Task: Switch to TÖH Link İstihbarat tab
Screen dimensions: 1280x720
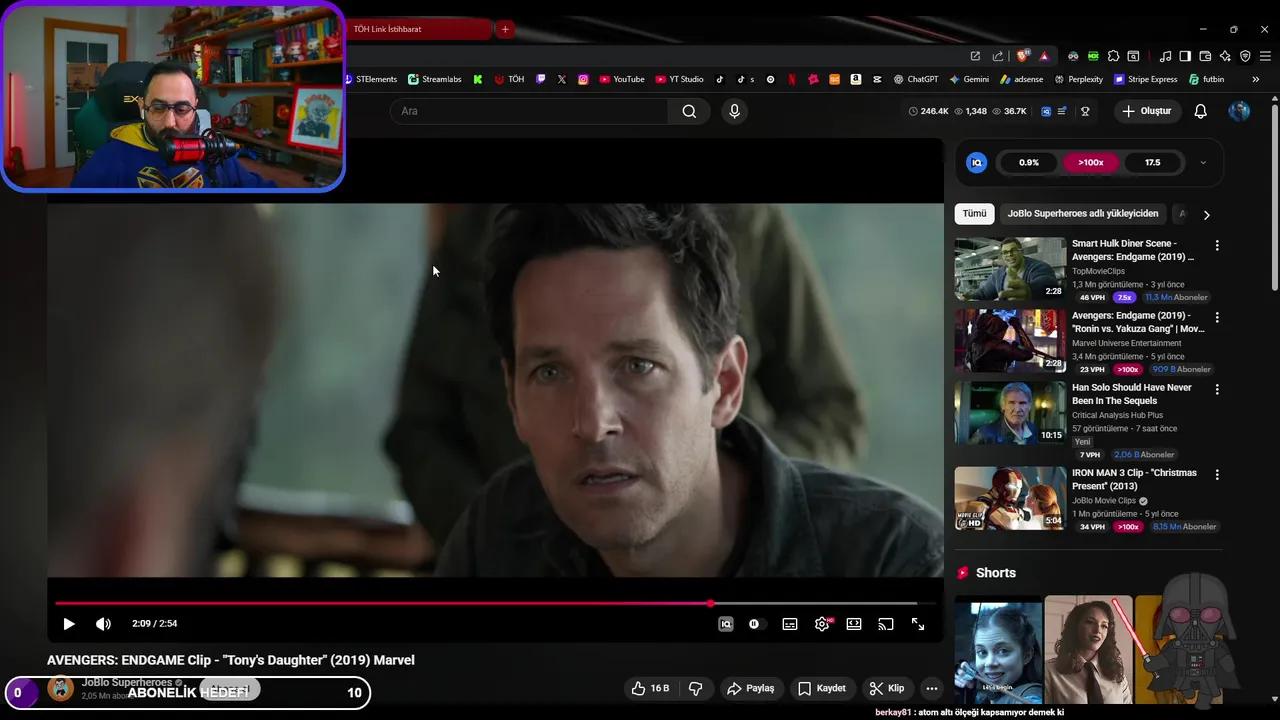Action: [418, 29]
